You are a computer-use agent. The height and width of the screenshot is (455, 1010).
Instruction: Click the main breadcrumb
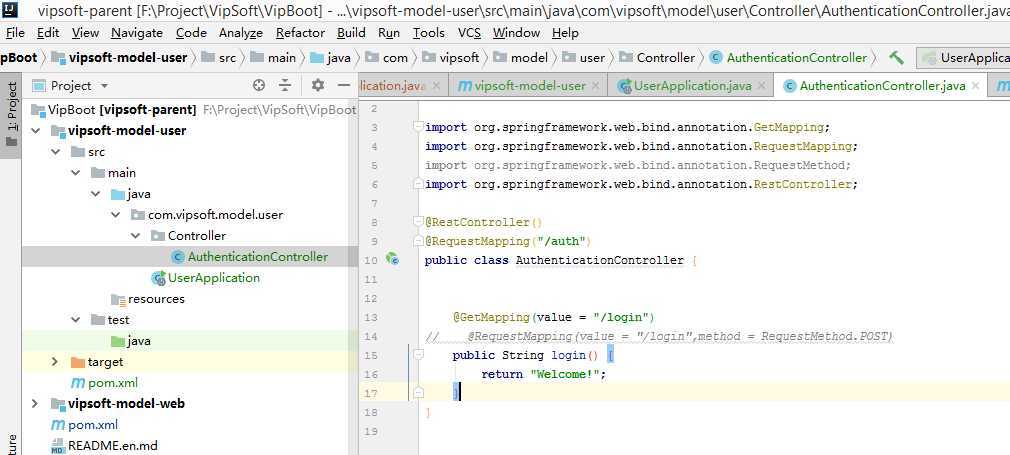coord(273,58)
